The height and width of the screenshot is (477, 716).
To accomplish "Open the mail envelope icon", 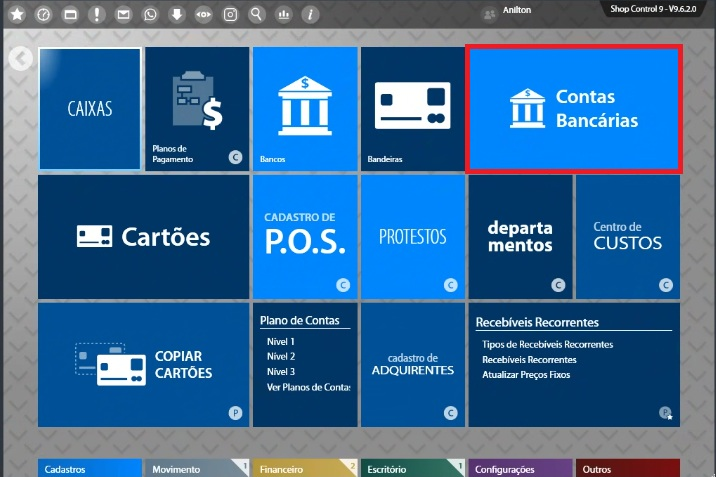I will (x=123, y=14).
